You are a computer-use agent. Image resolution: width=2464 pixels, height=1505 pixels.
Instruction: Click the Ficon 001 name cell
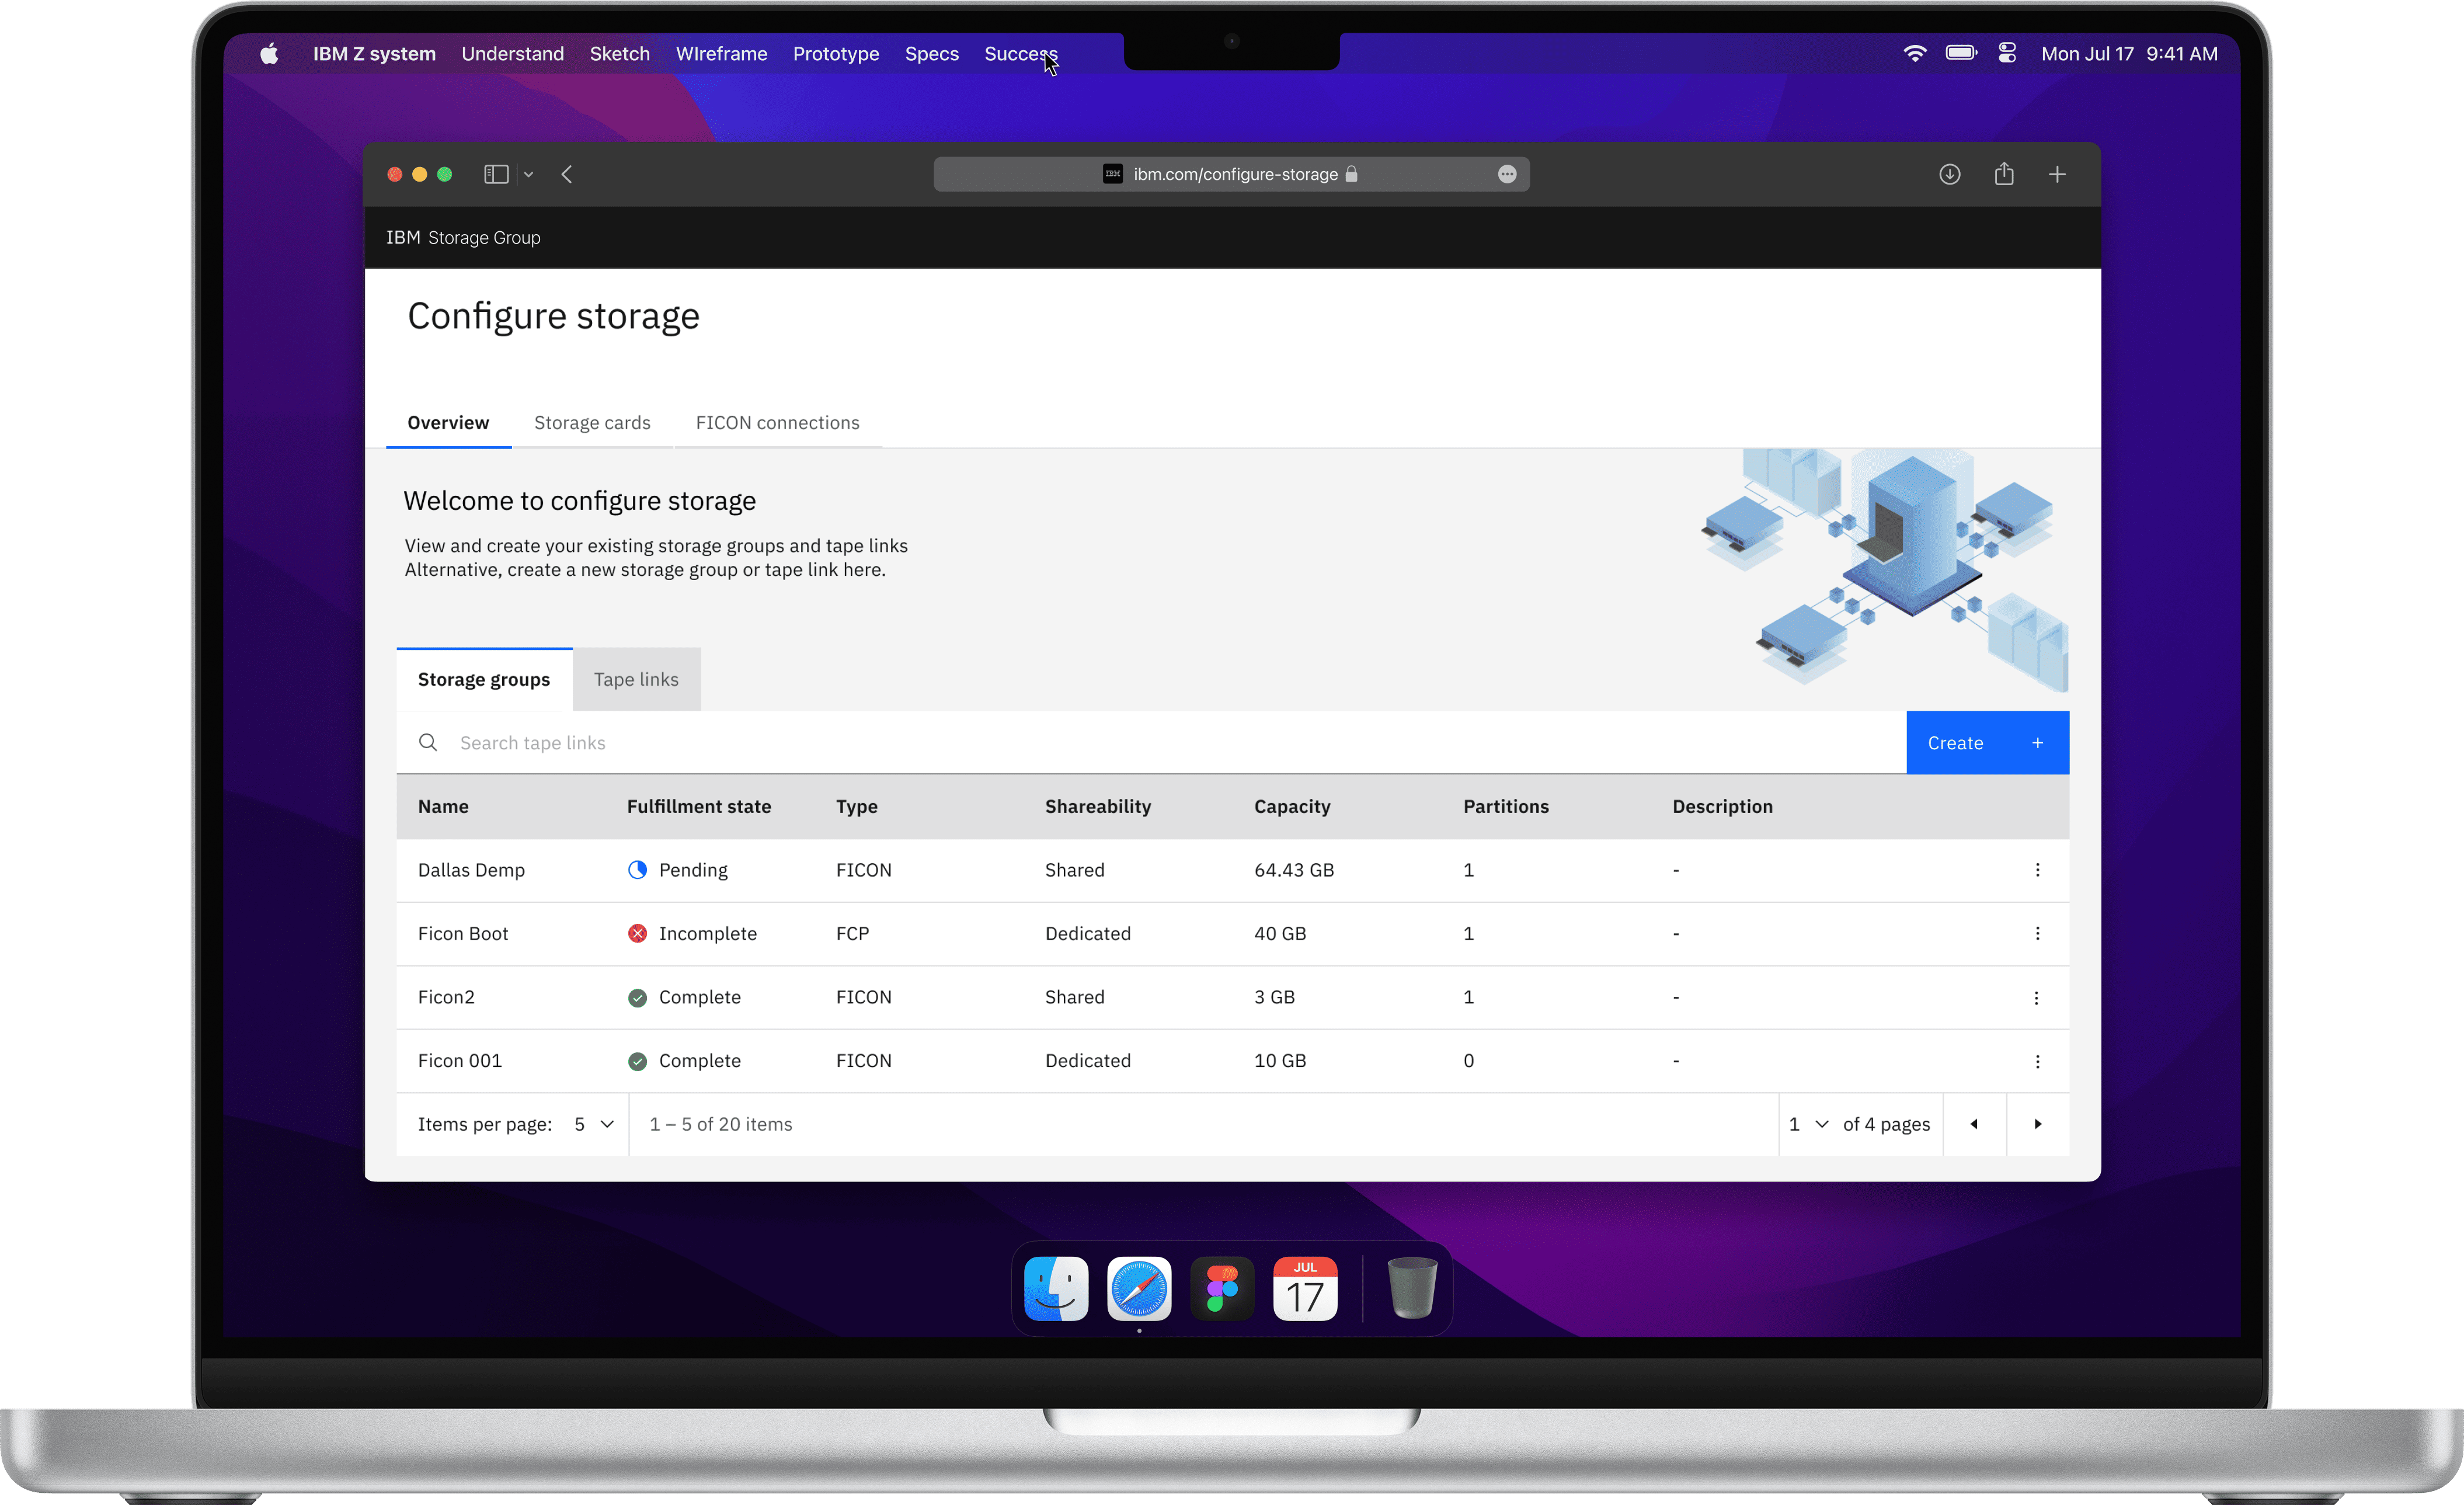(x=460, y=1061)
